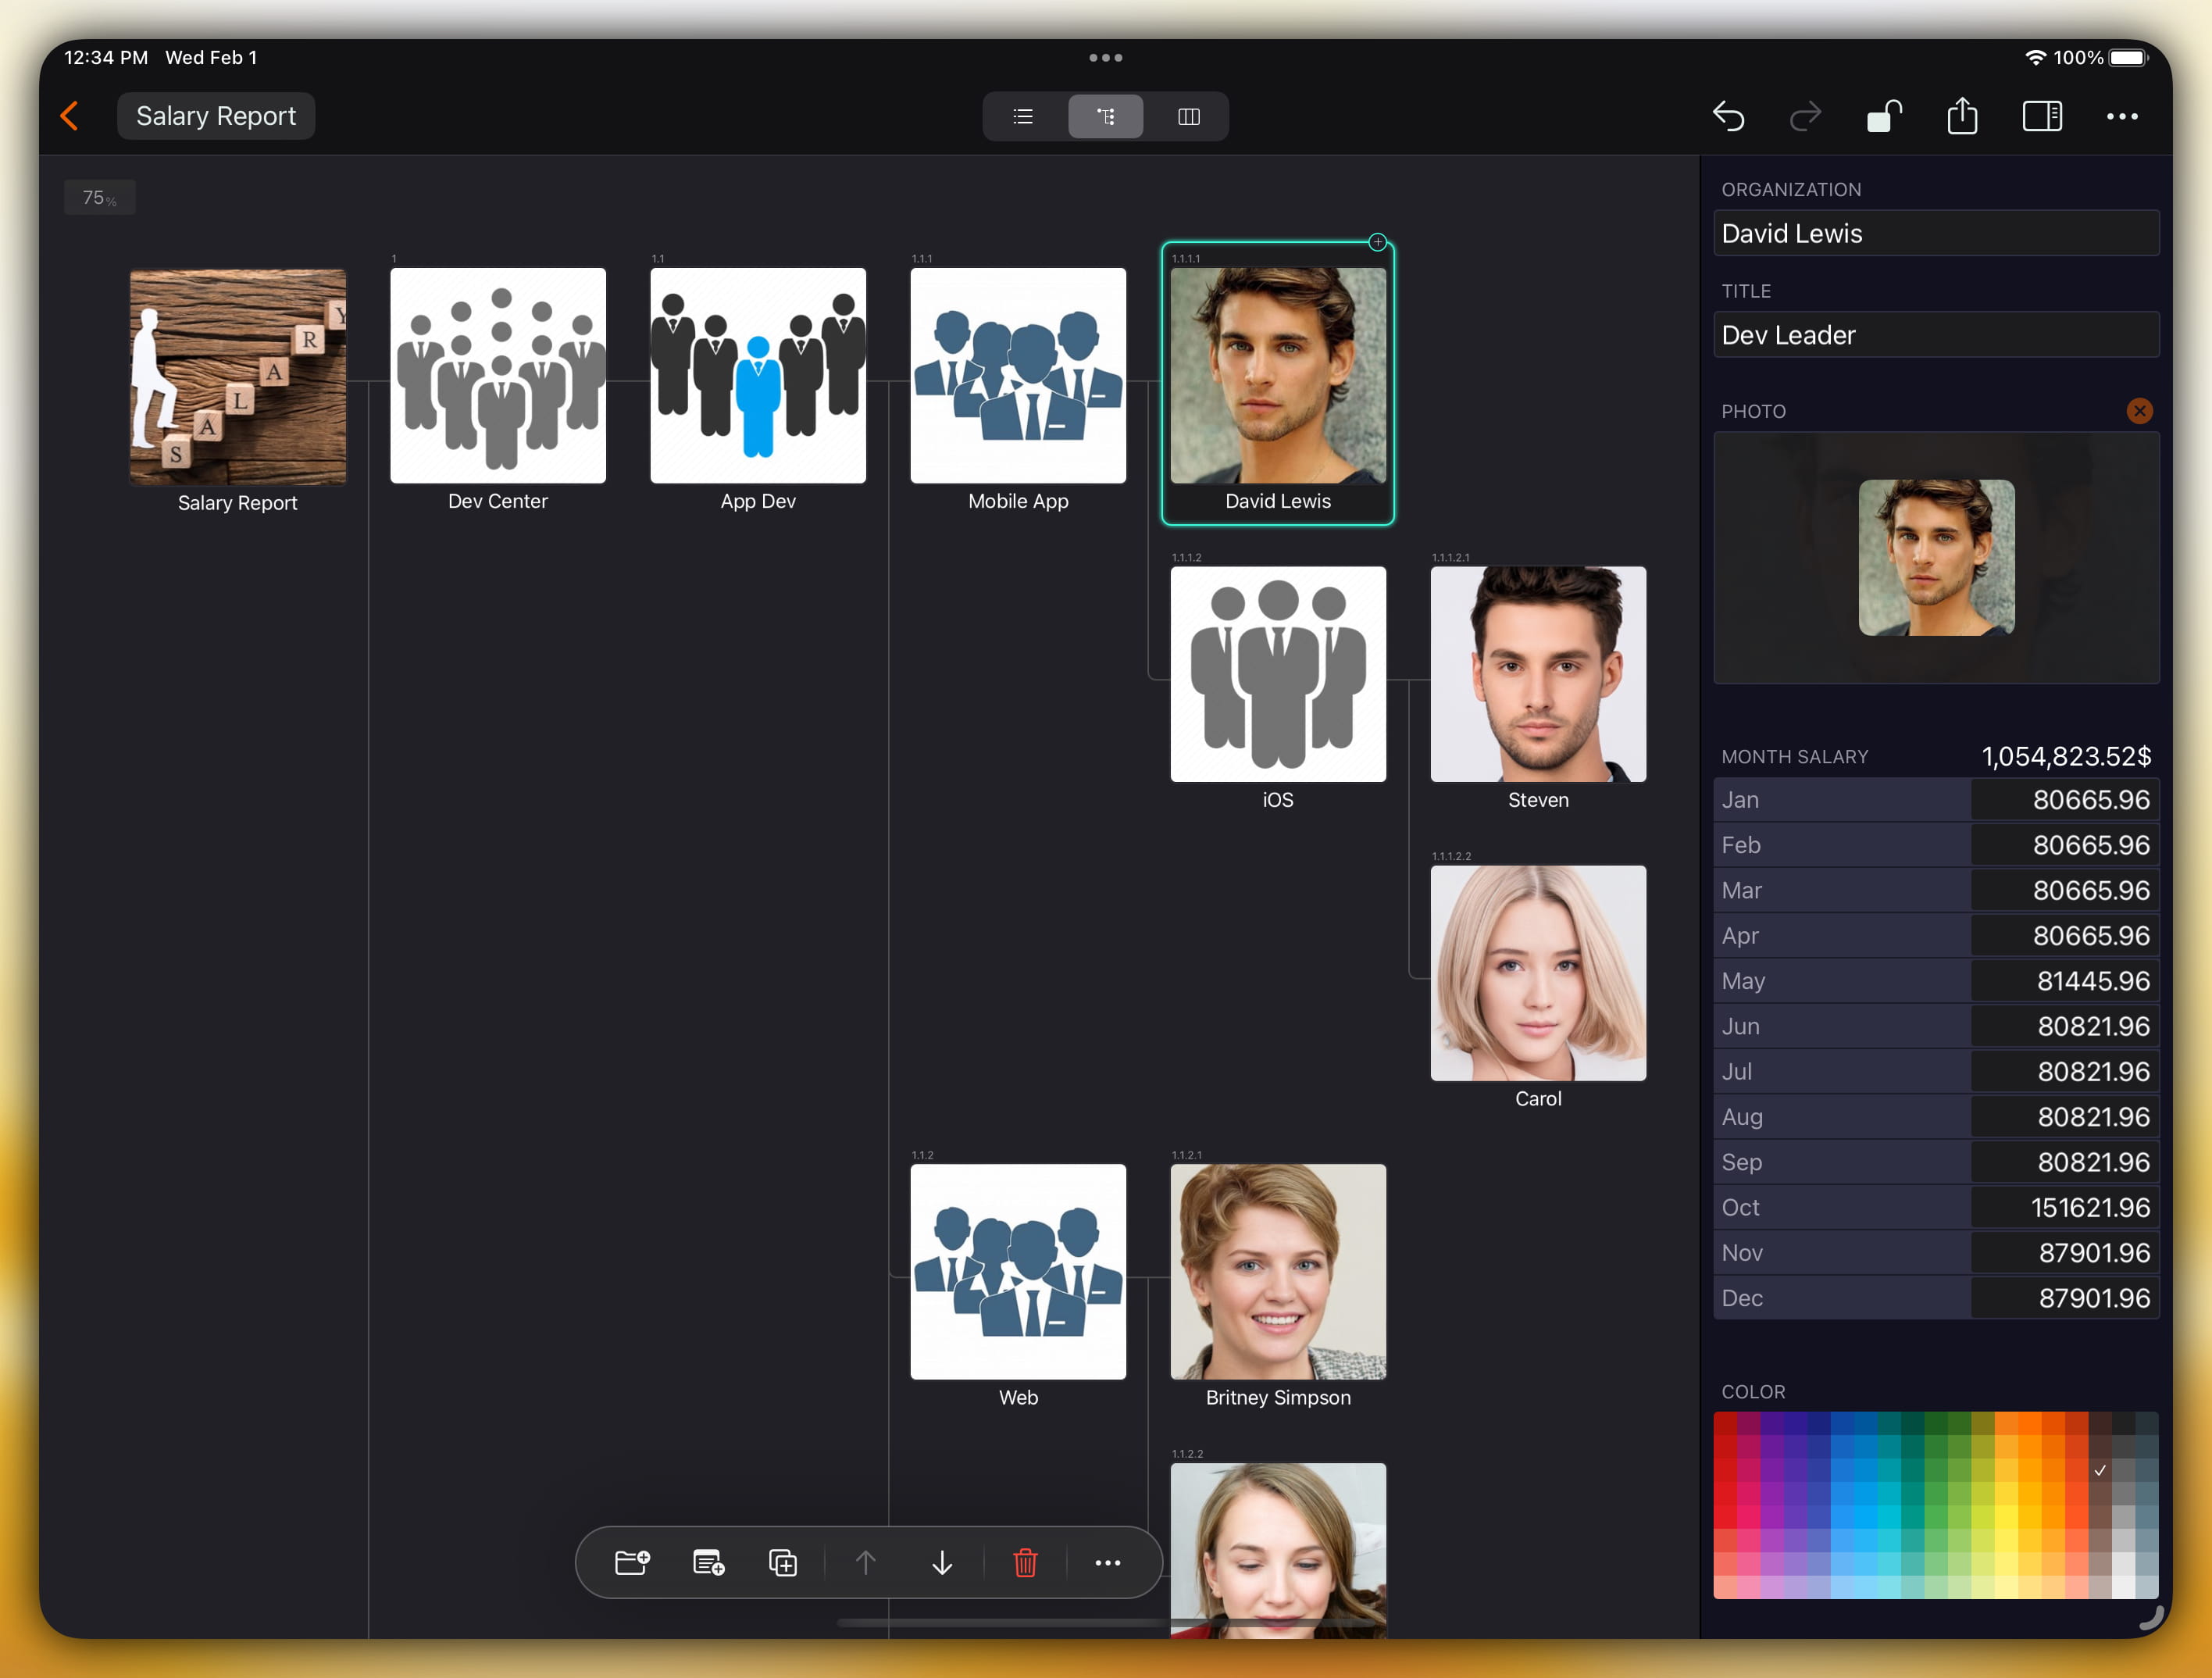Open bottom toolbar more options ellipsis

pyautogui.click(x=1107, y=1562)
